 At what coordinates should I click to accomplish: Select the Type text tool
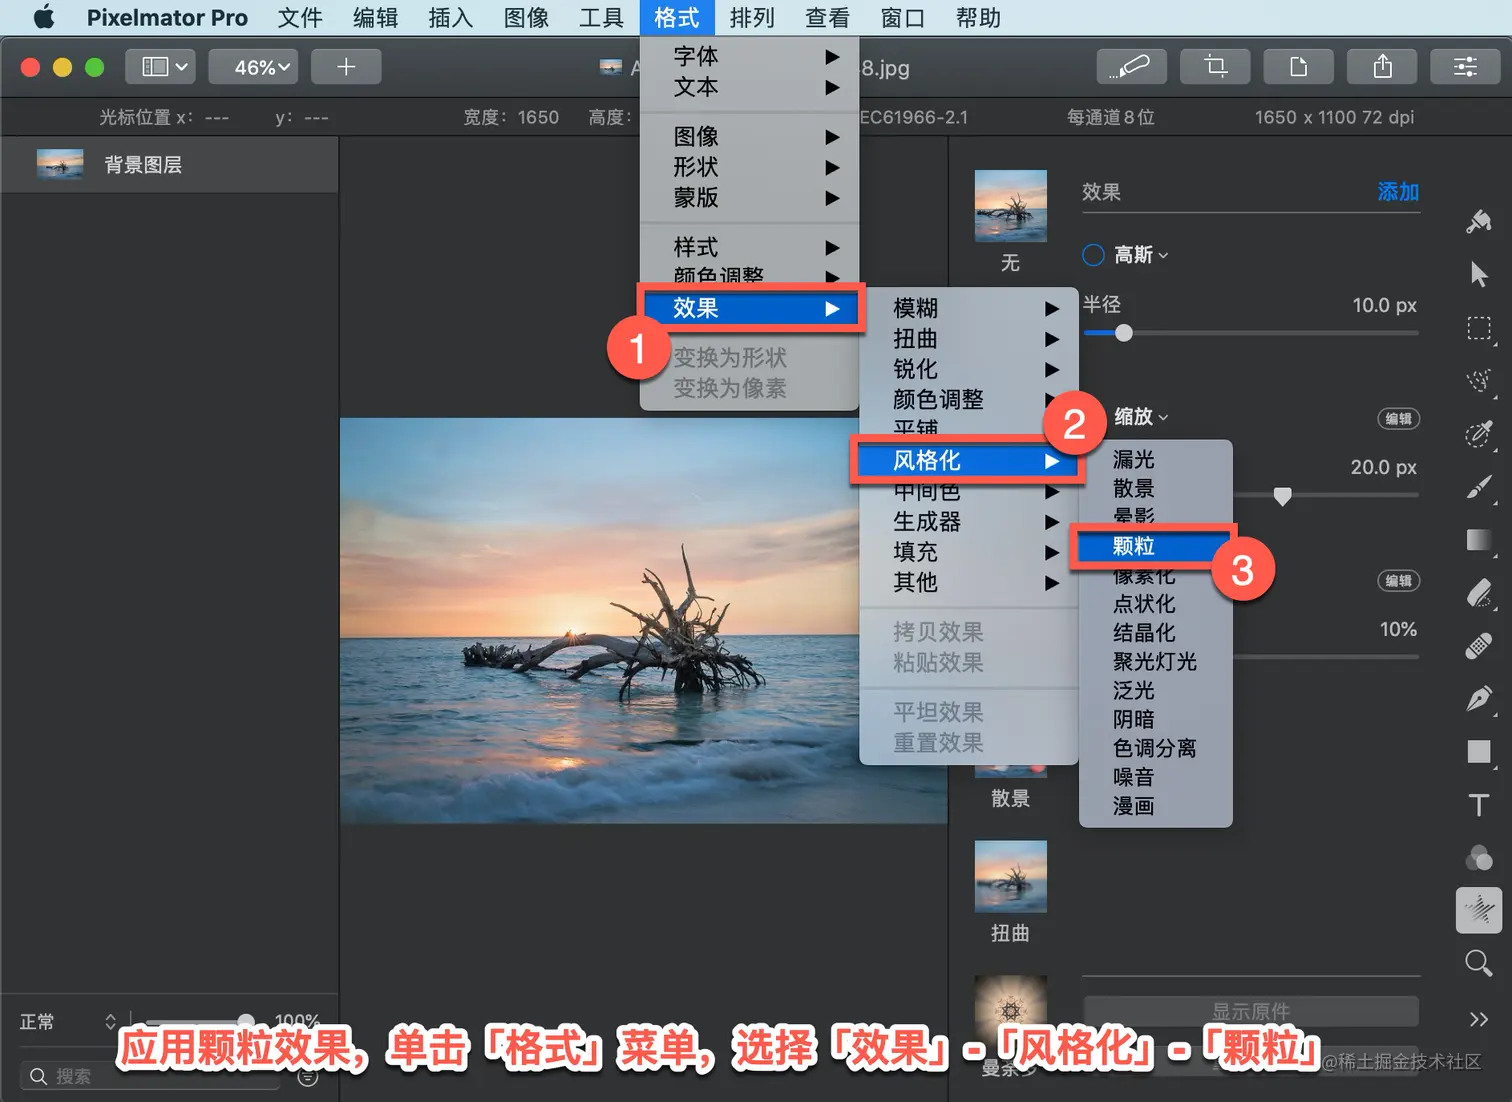1479,805
